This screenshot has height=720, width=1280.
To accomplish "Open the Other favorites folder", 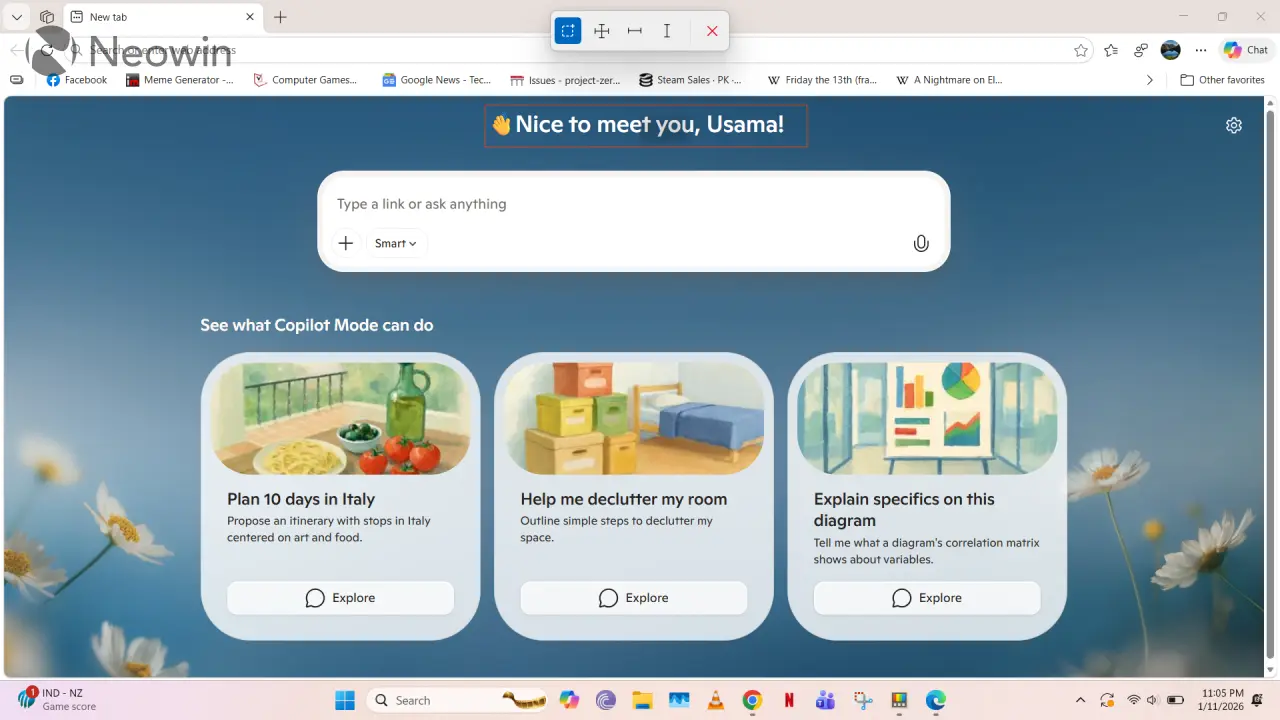I will coord(1222,80).
